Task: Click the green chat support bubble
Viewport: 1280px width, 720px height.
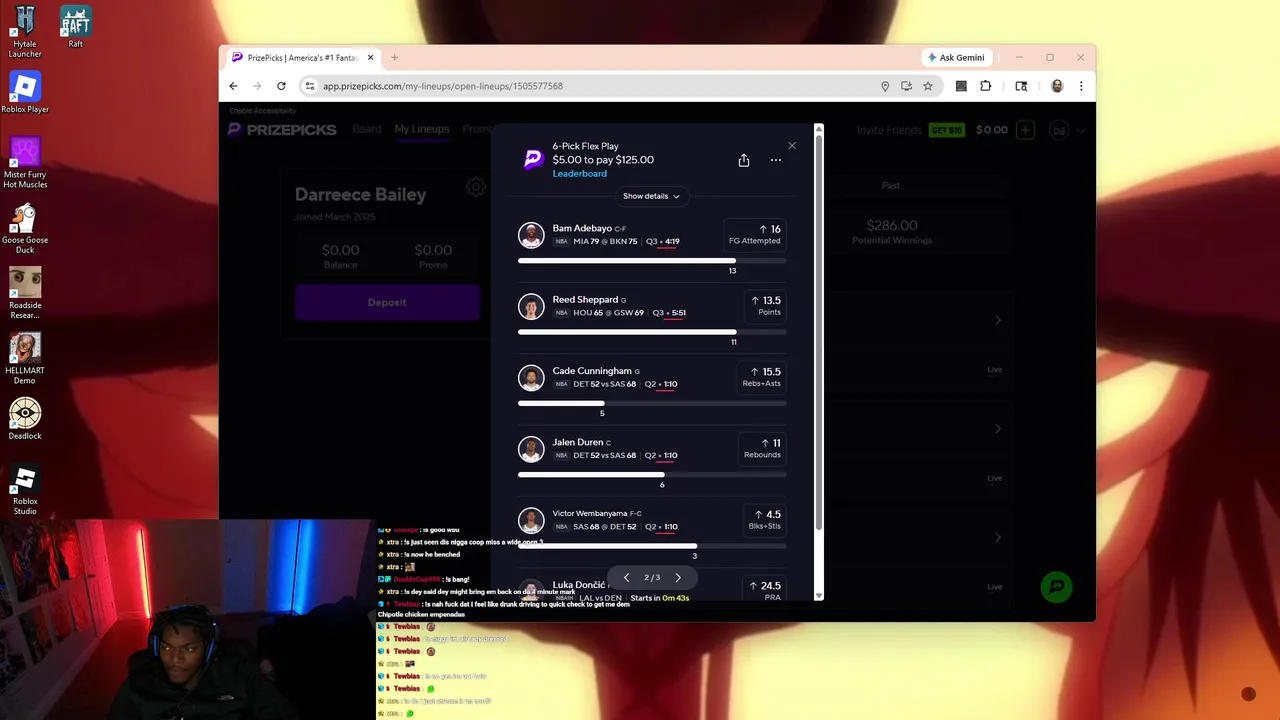Action: pyautogui.click(x=1056, y=587)
